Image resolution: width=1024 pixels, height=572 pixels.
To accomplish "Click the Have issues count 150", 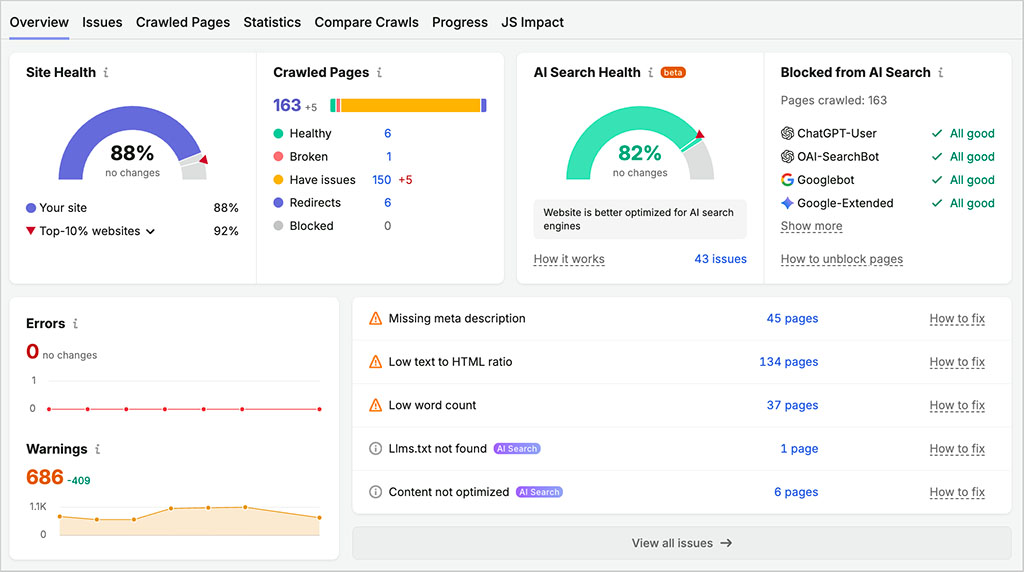I will 381,180.
